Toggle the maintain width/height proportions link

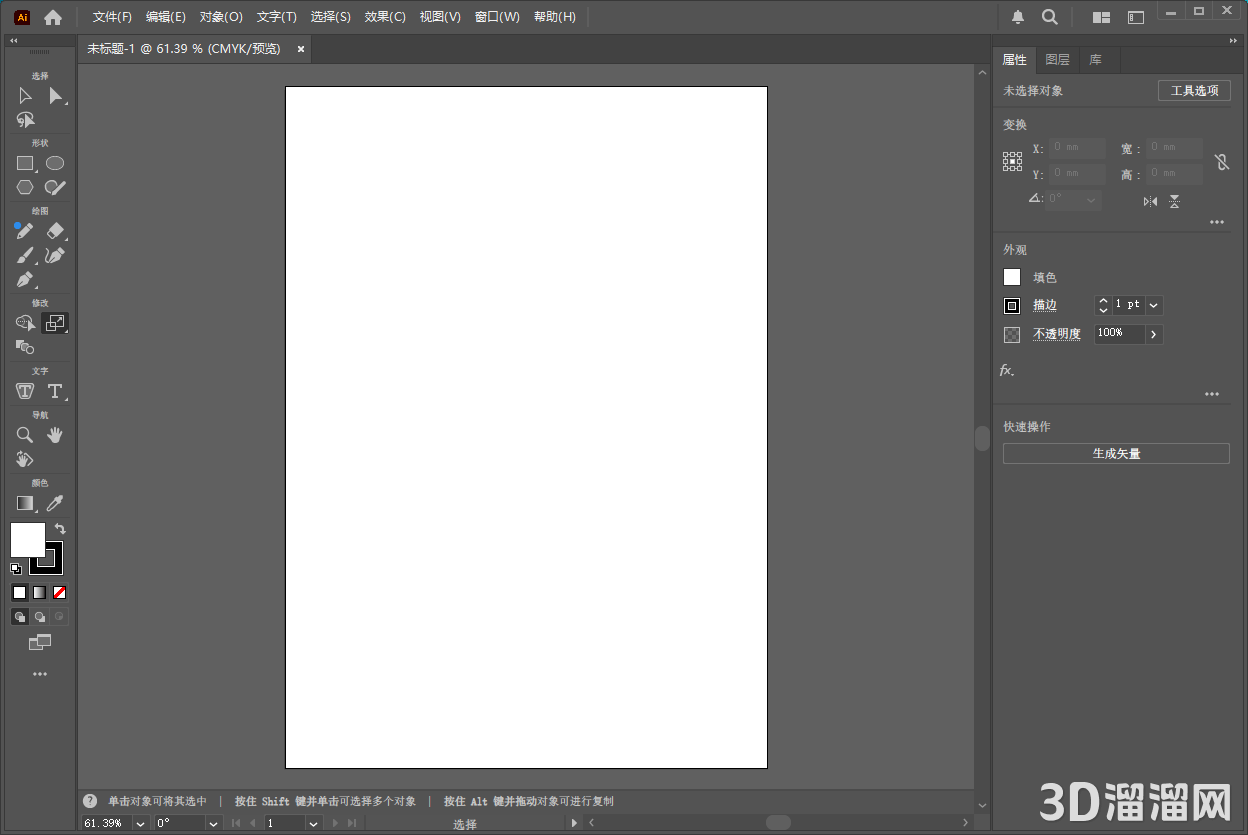(1221, 161)
